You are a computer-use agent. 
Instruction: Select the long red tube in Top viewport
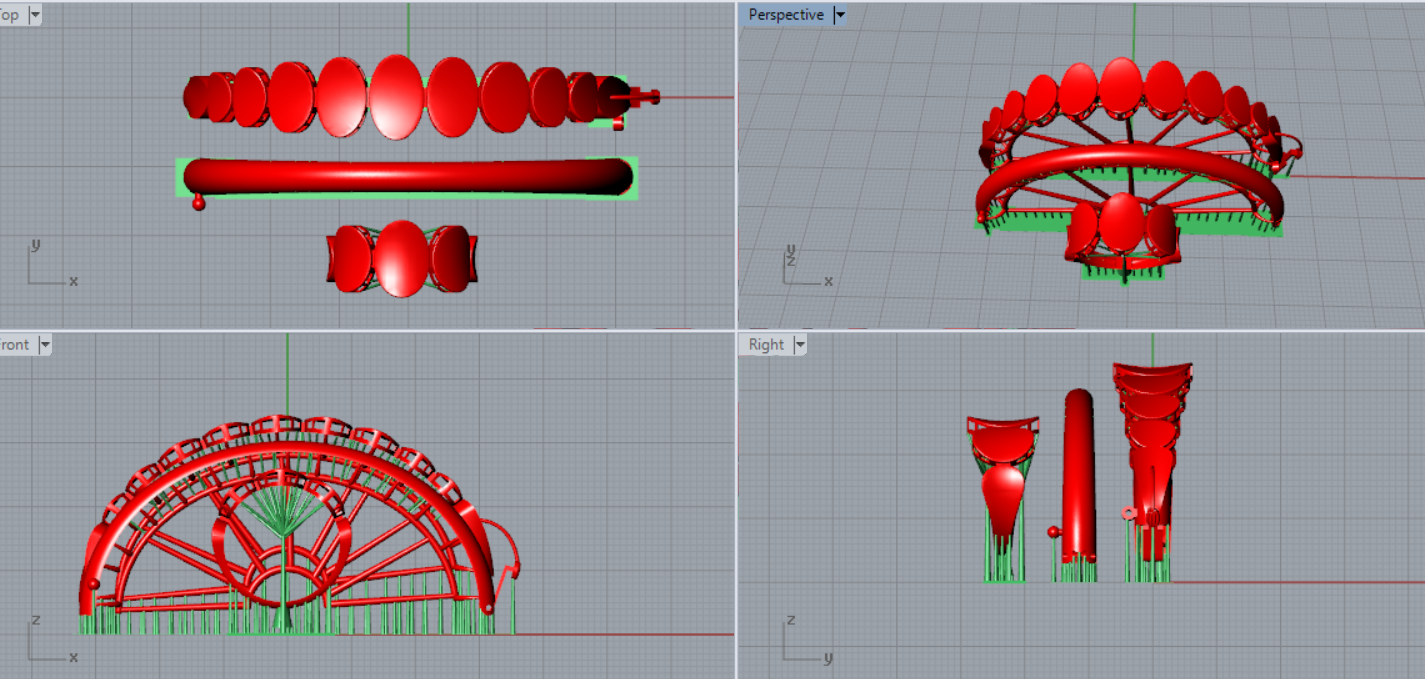(408, 176)
